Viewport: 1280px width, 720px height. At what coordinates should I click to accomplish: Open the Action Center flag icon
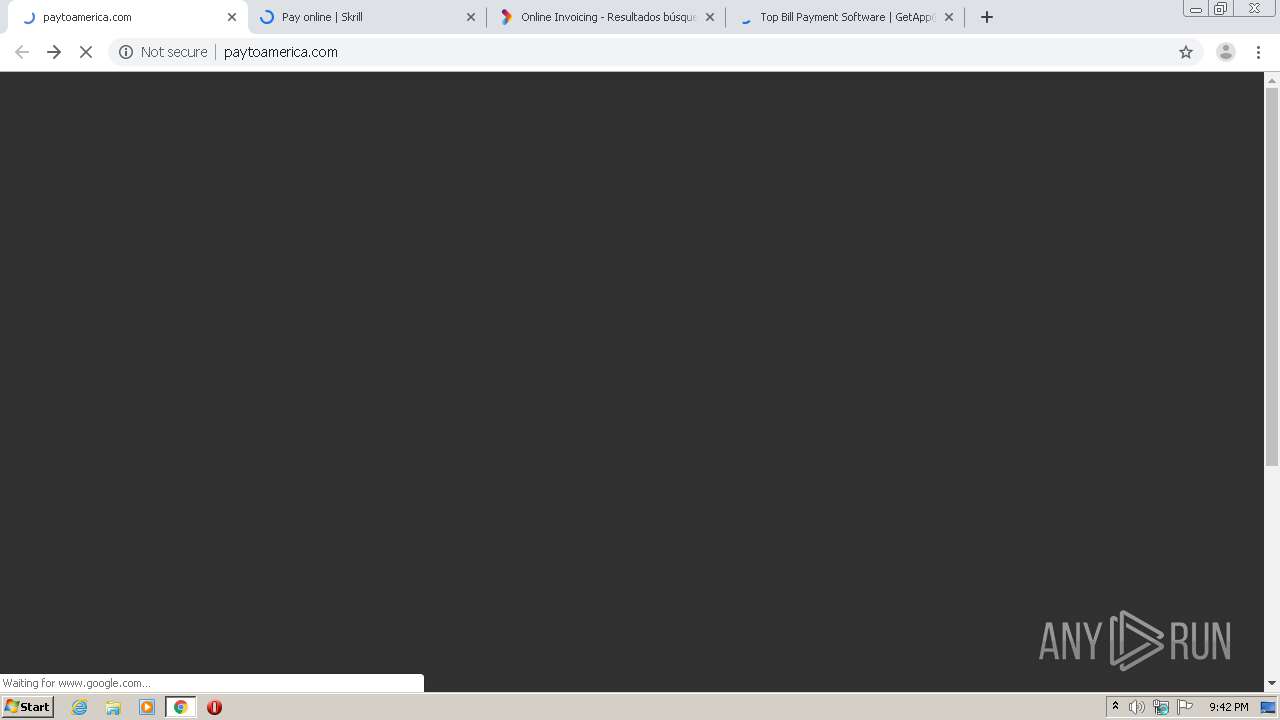[x=1185, y=707]
